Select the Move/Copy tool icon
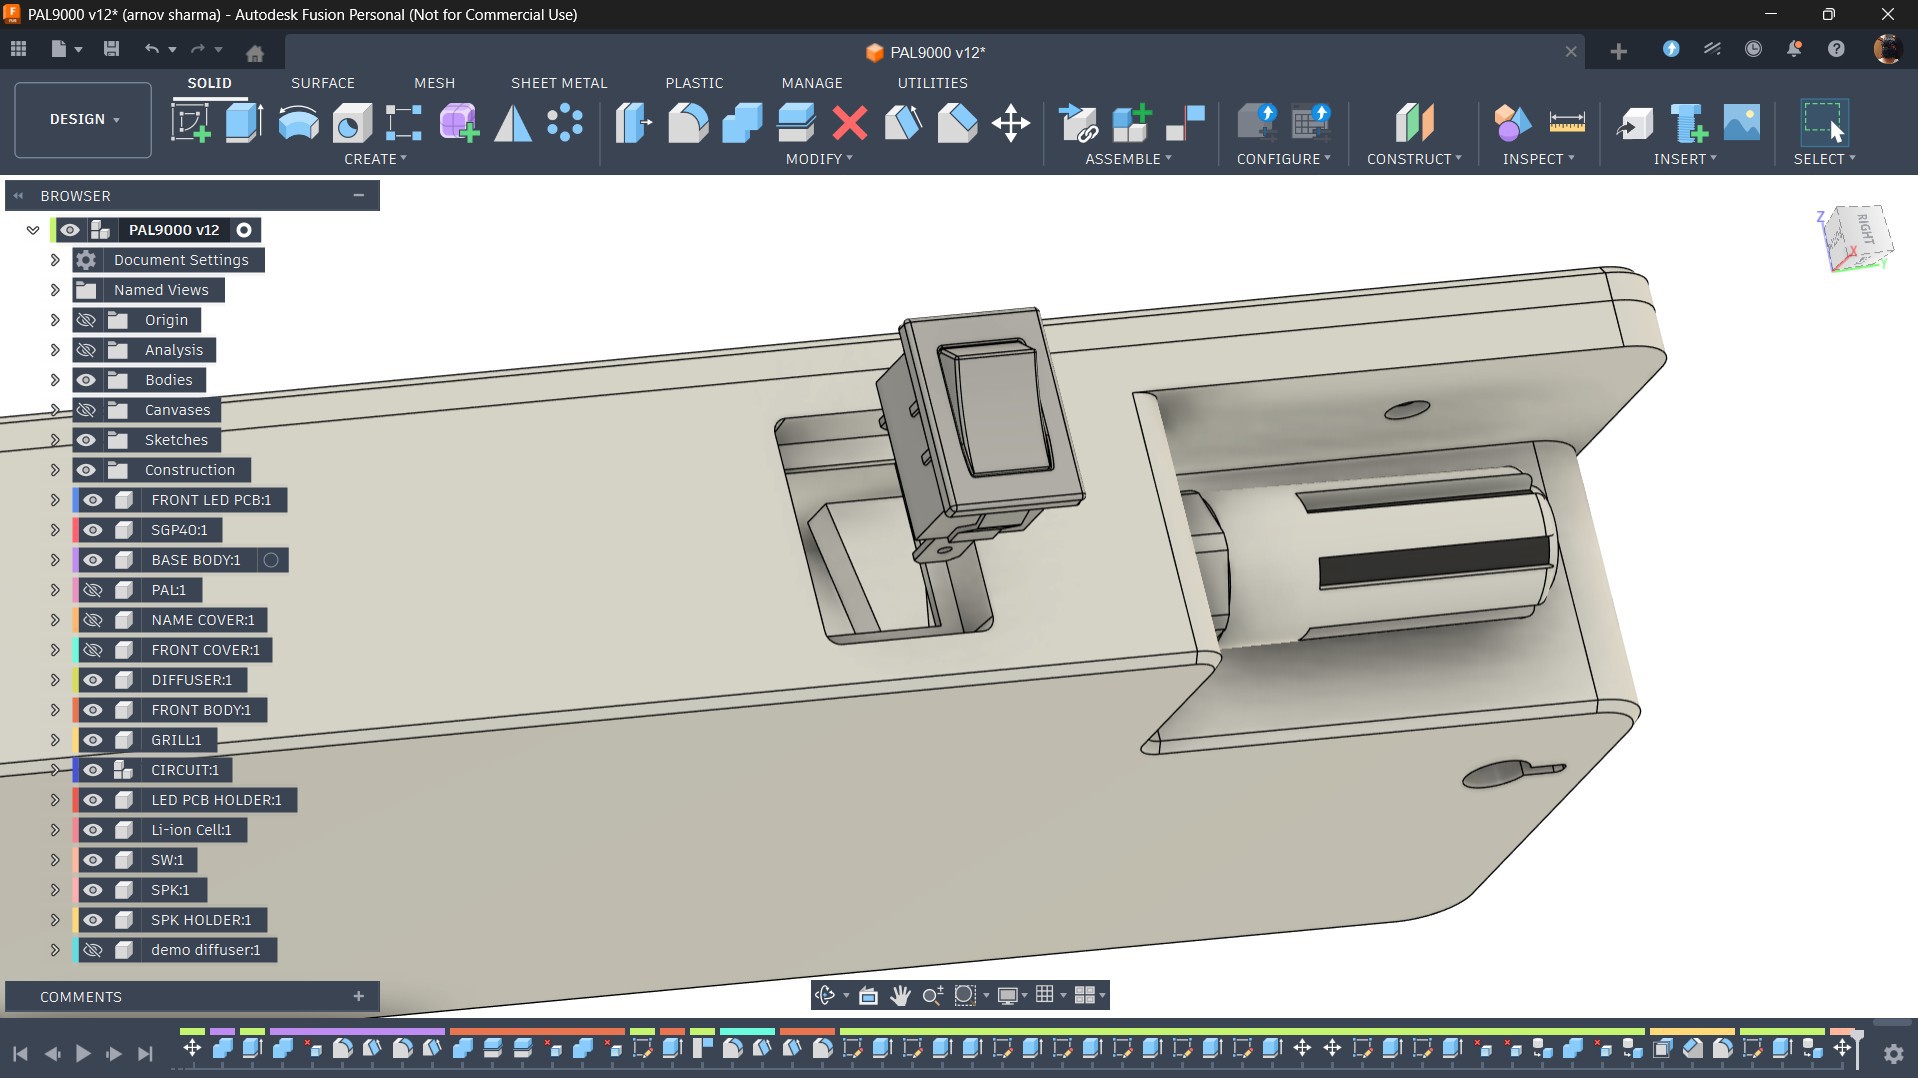 pos(1011,123)
